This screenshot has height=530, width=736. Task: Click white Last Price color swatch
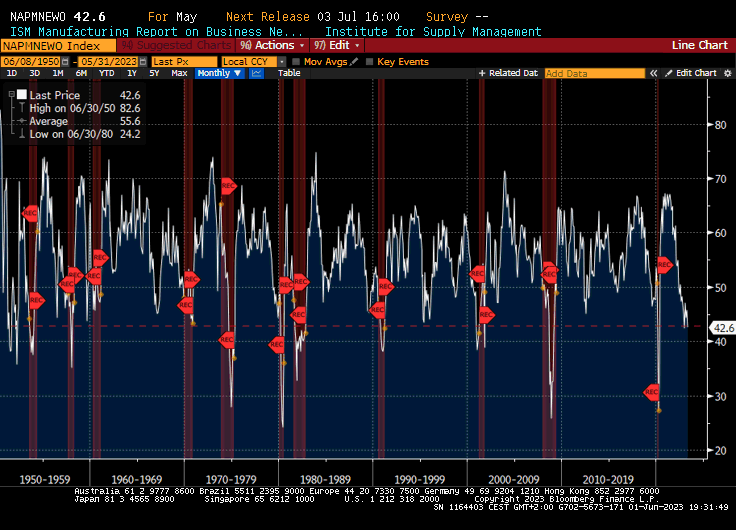tap(22, 94)
